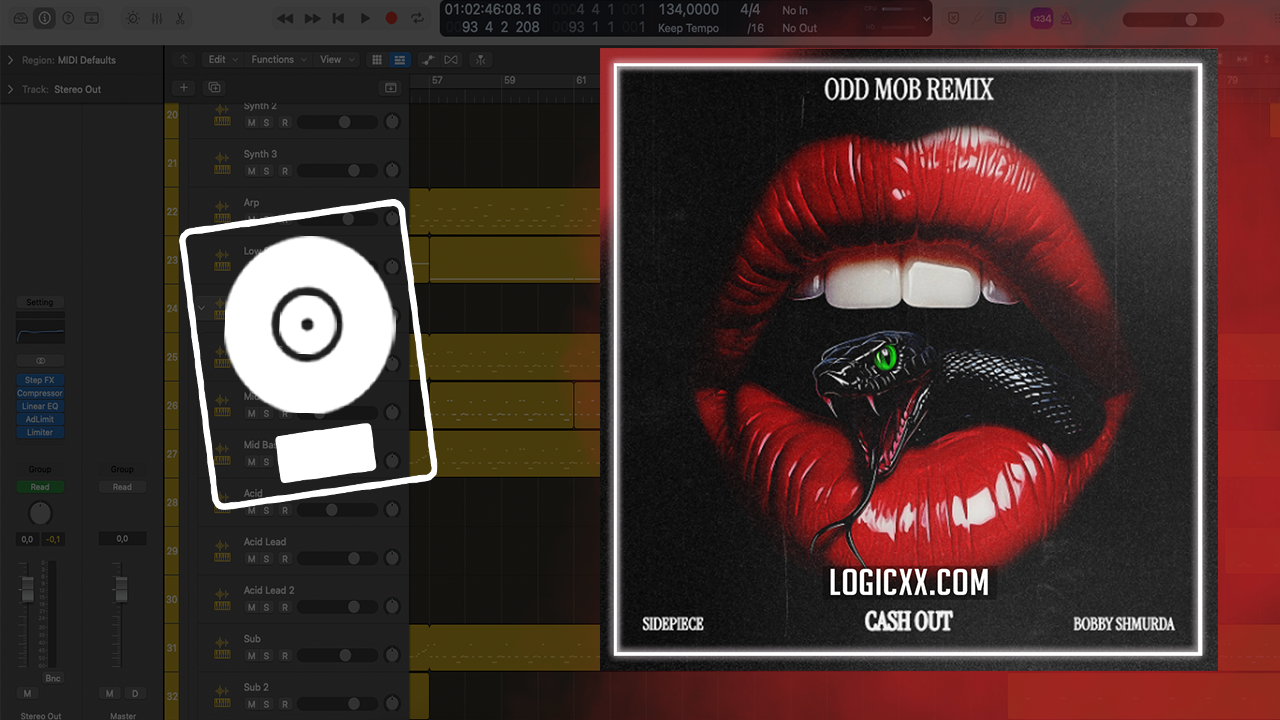This screenshot has width=1280, height=720.
Task: Start playback with the Play button
Action: [x=365, y=18]
